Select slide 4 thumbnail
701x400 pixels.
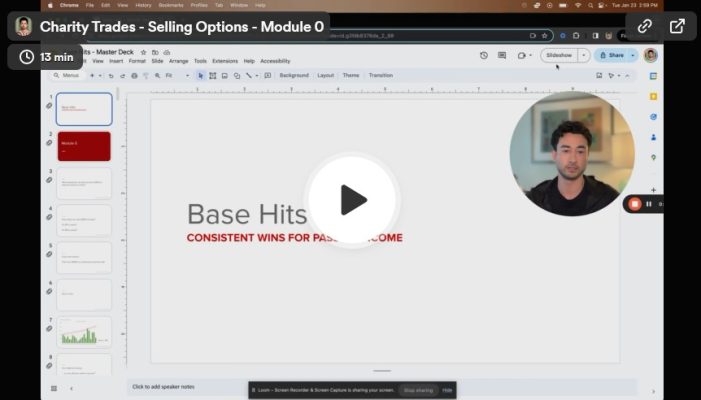point(84,220)
